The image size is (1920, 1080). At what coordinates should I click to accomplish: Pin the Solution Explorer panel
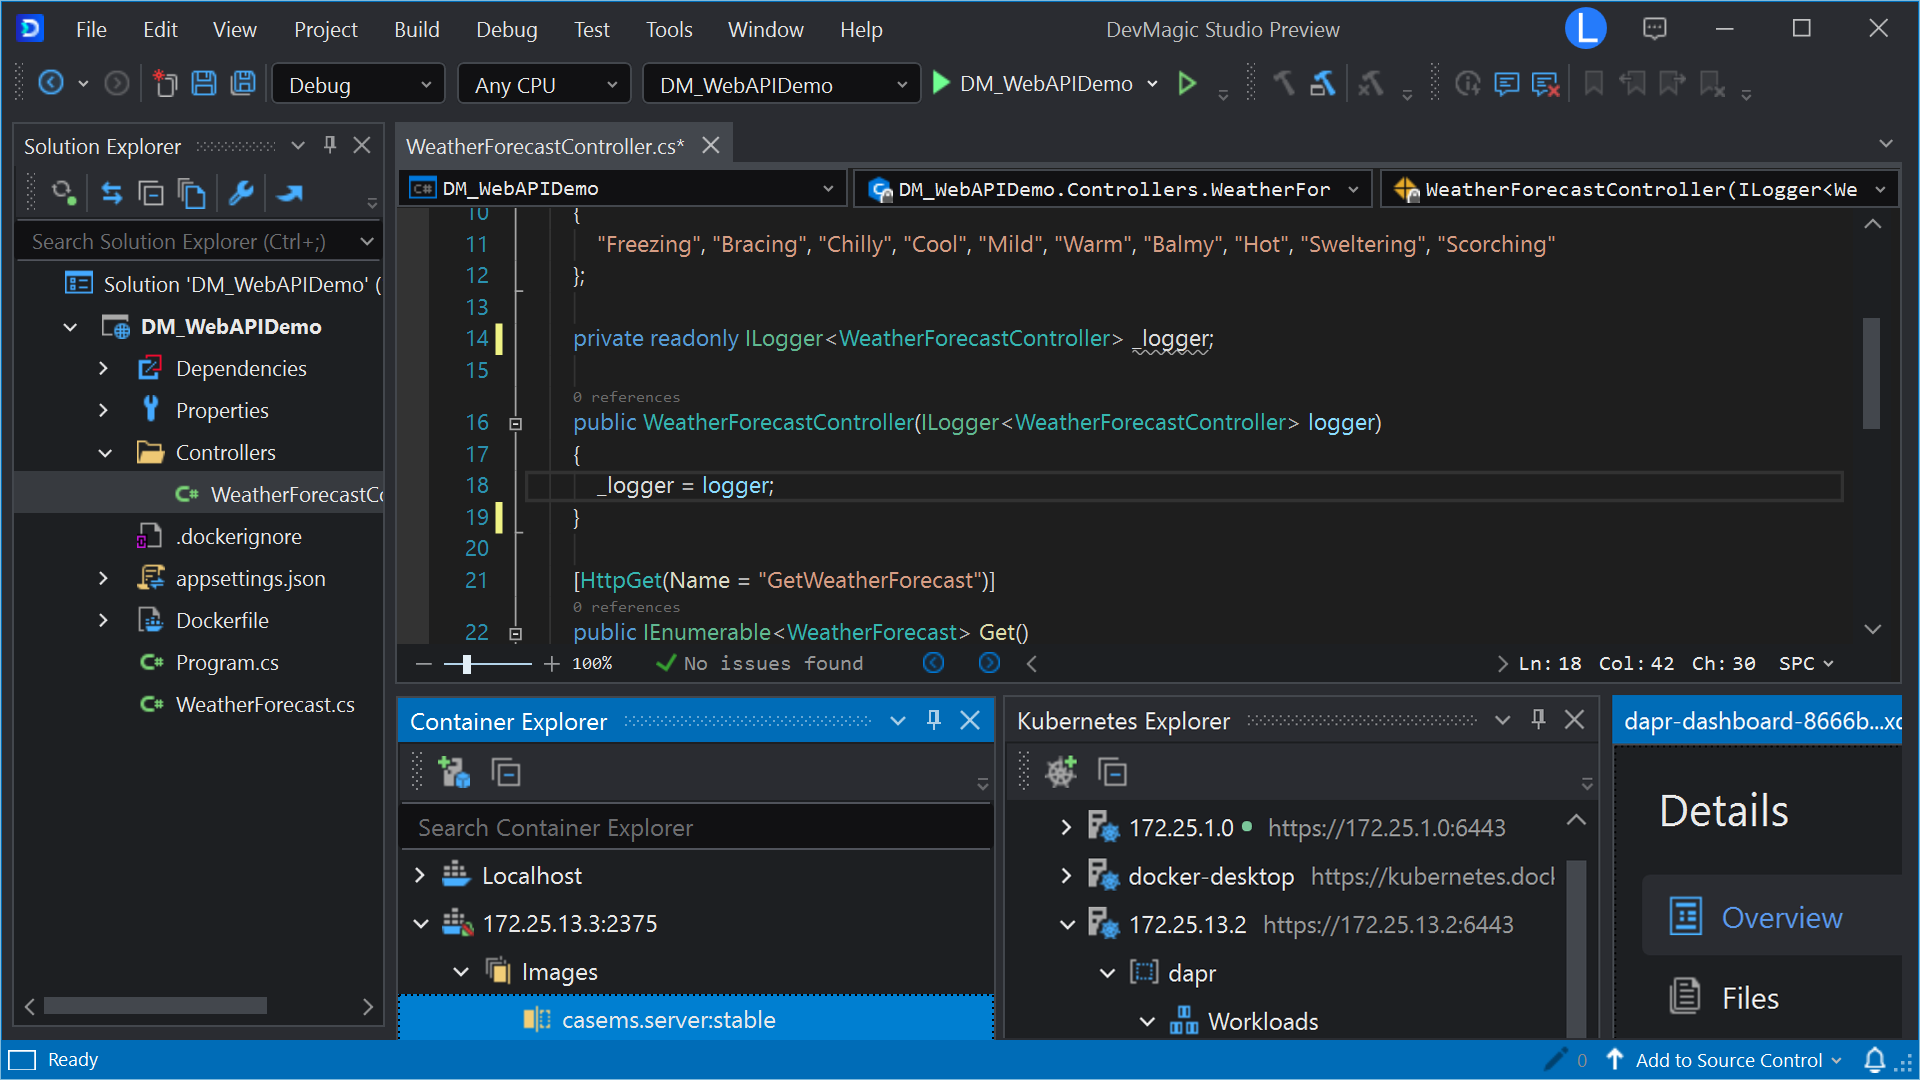tap(330, 146)
